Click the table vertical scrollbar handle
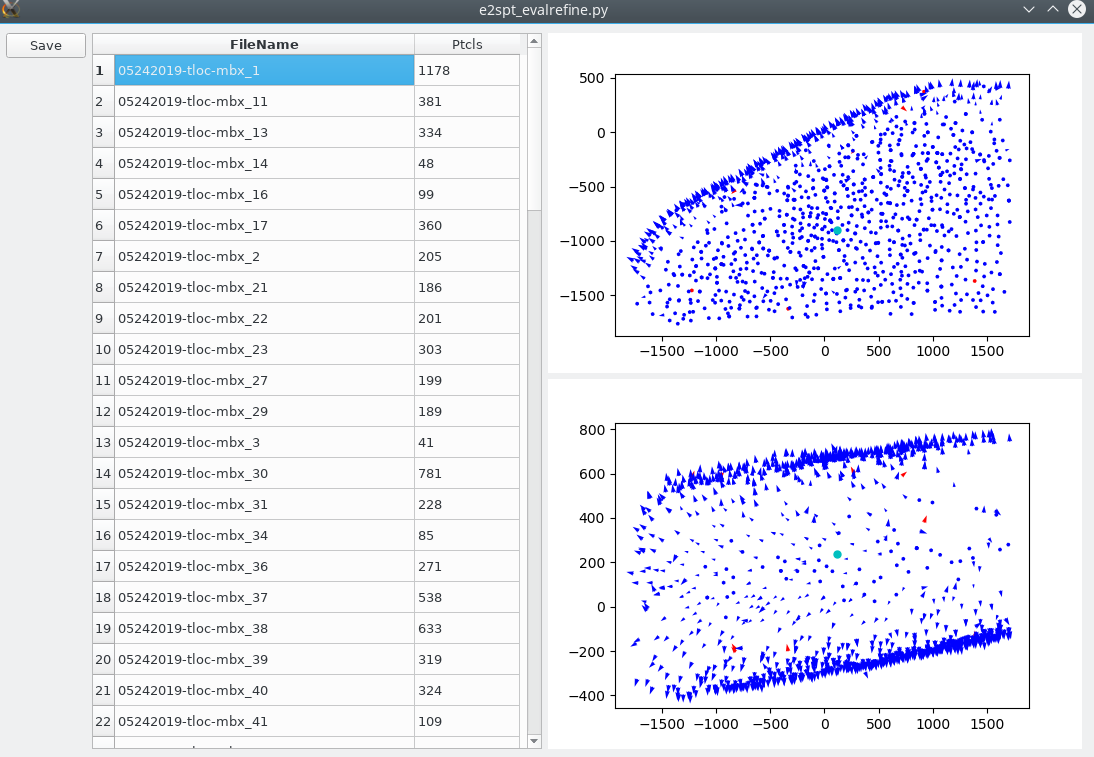 coord(534,130)
